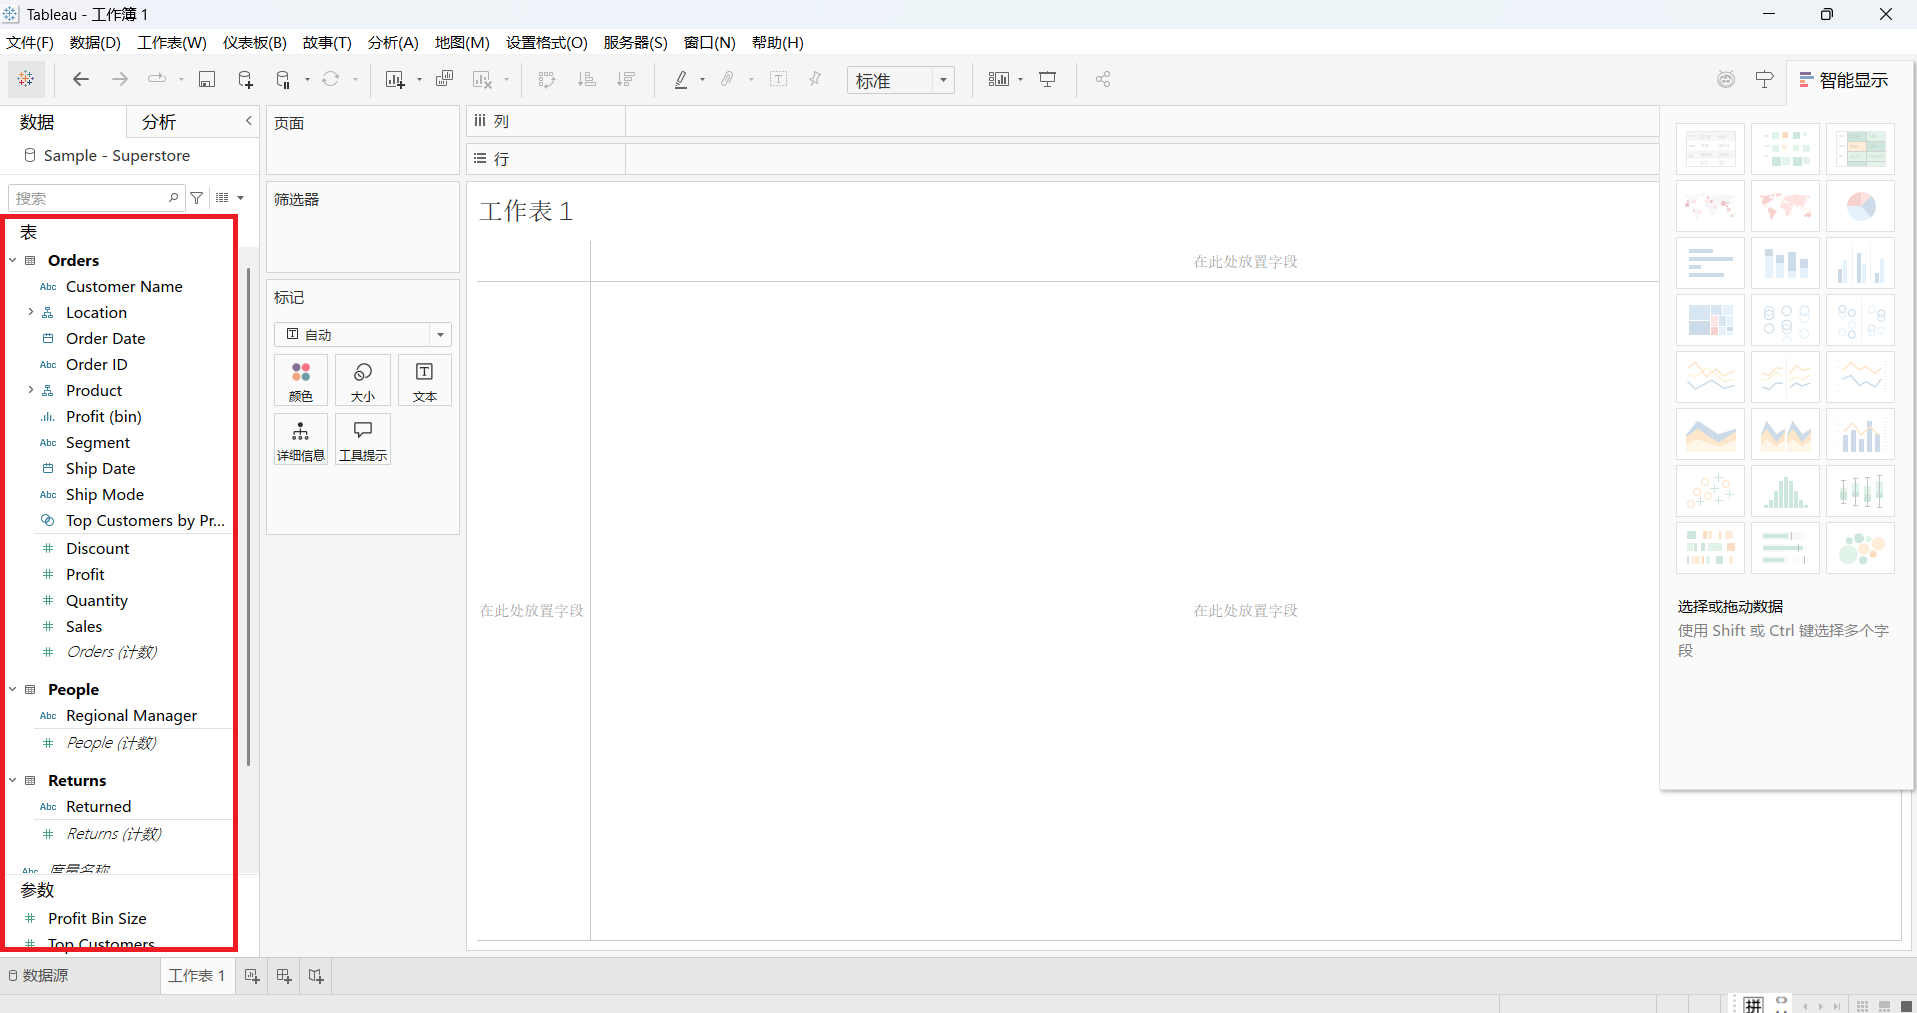The image size is (1917, 1013).
Task: Add new story tab at bottom
Action: click(x=316, y=975)
